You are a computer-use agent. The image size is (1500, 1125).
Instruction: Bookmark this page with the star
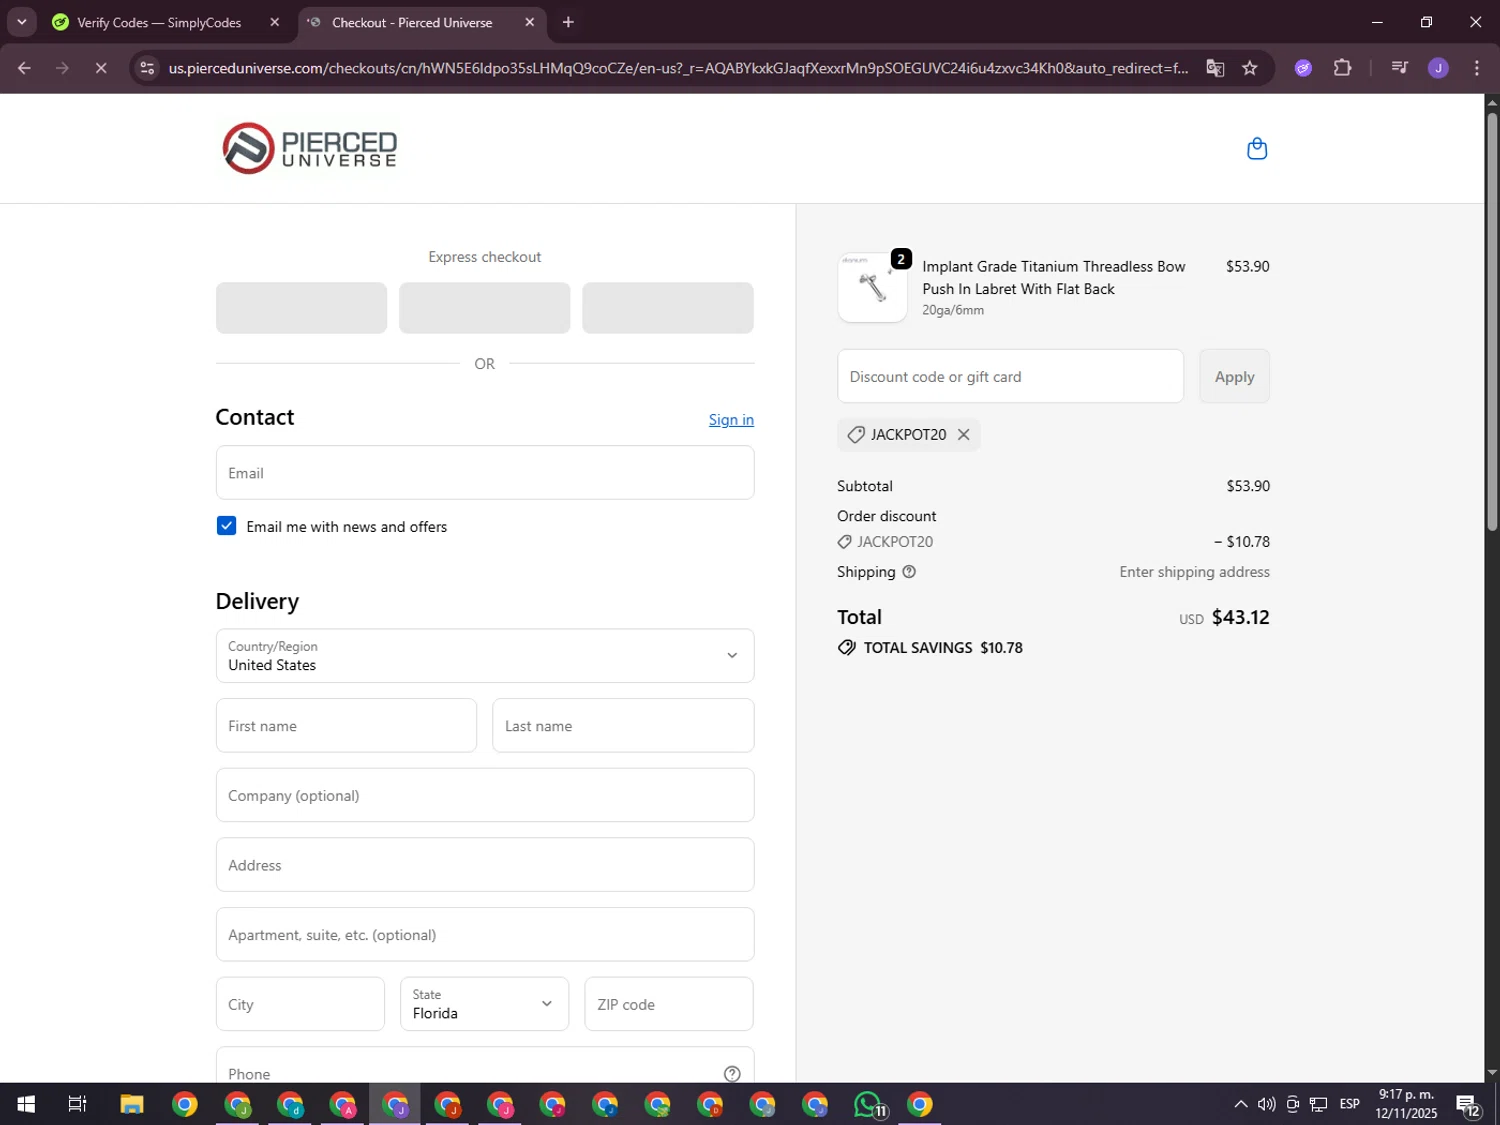point(1250,68)
